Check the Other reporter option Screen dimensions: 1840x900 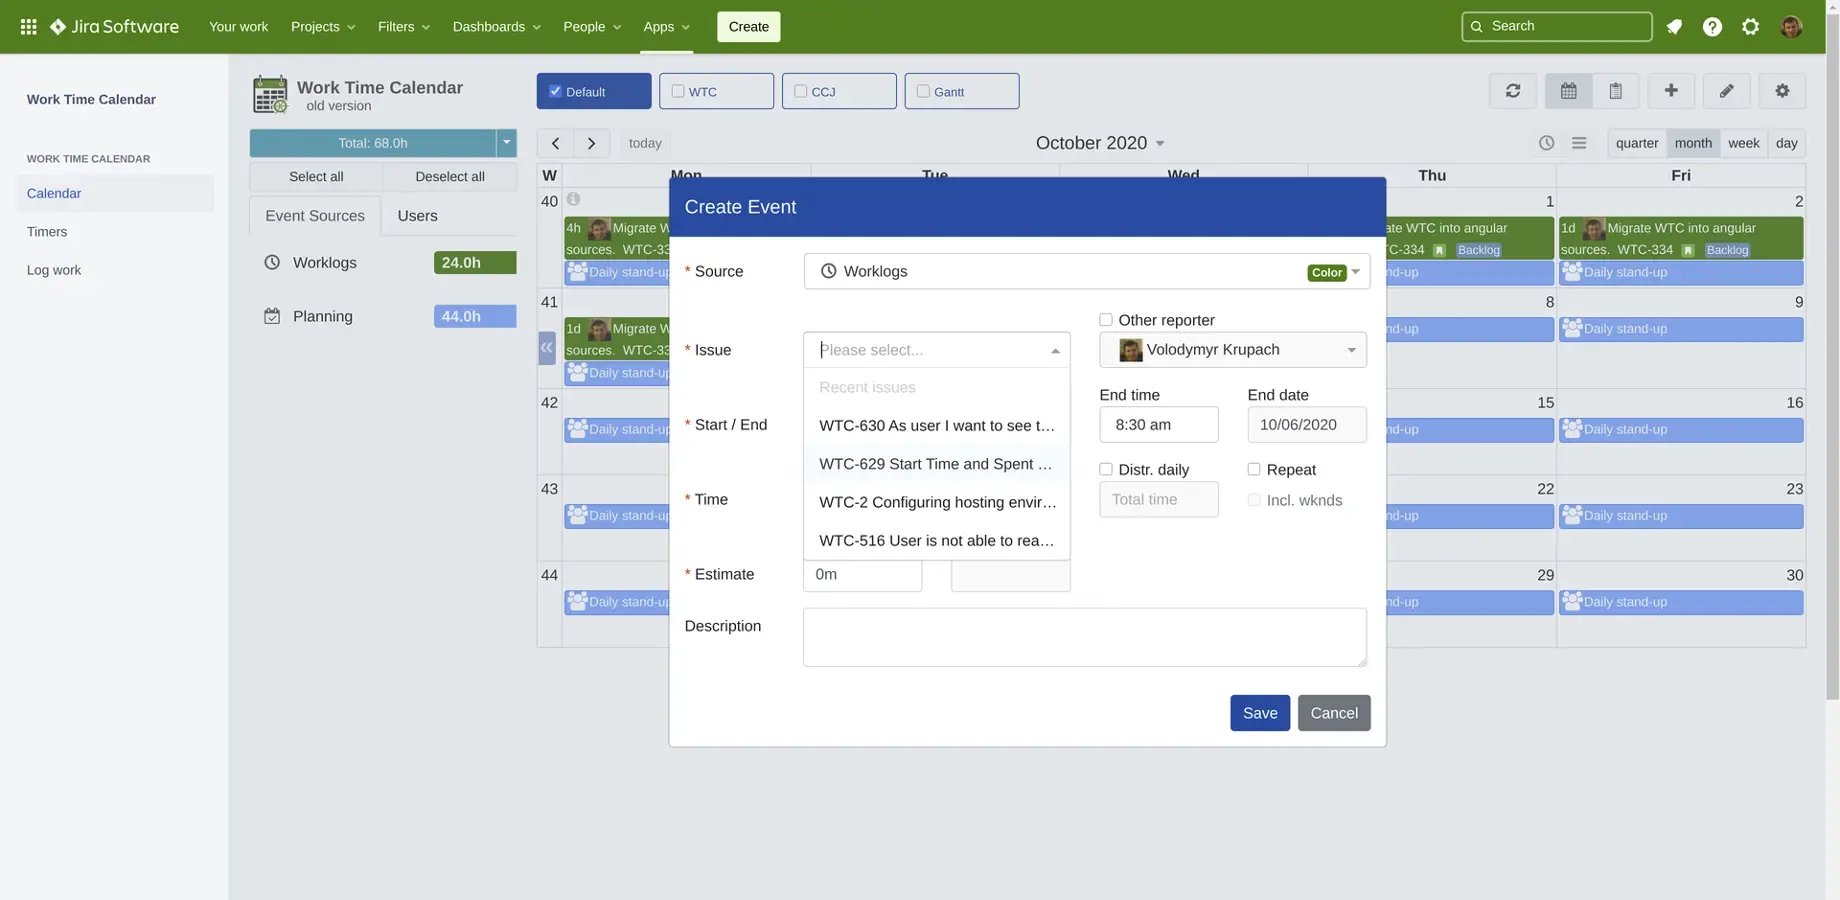tap(1105, 319)
